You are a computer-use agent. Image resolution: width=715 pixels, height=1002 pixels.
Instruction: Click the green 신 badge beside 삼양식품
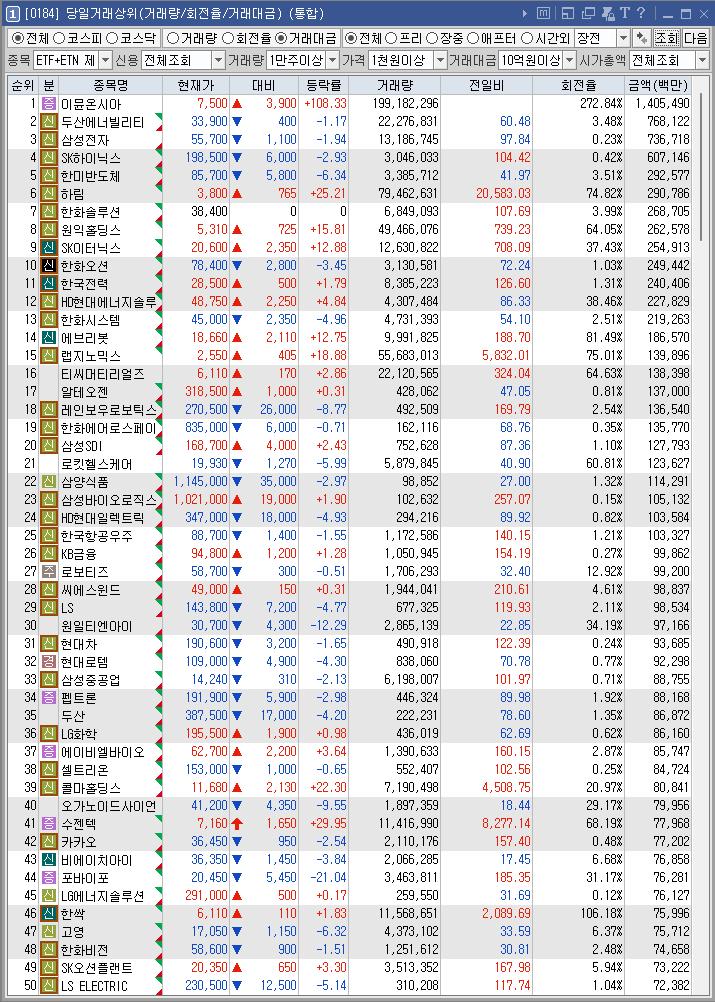click(x=49, y=481)
